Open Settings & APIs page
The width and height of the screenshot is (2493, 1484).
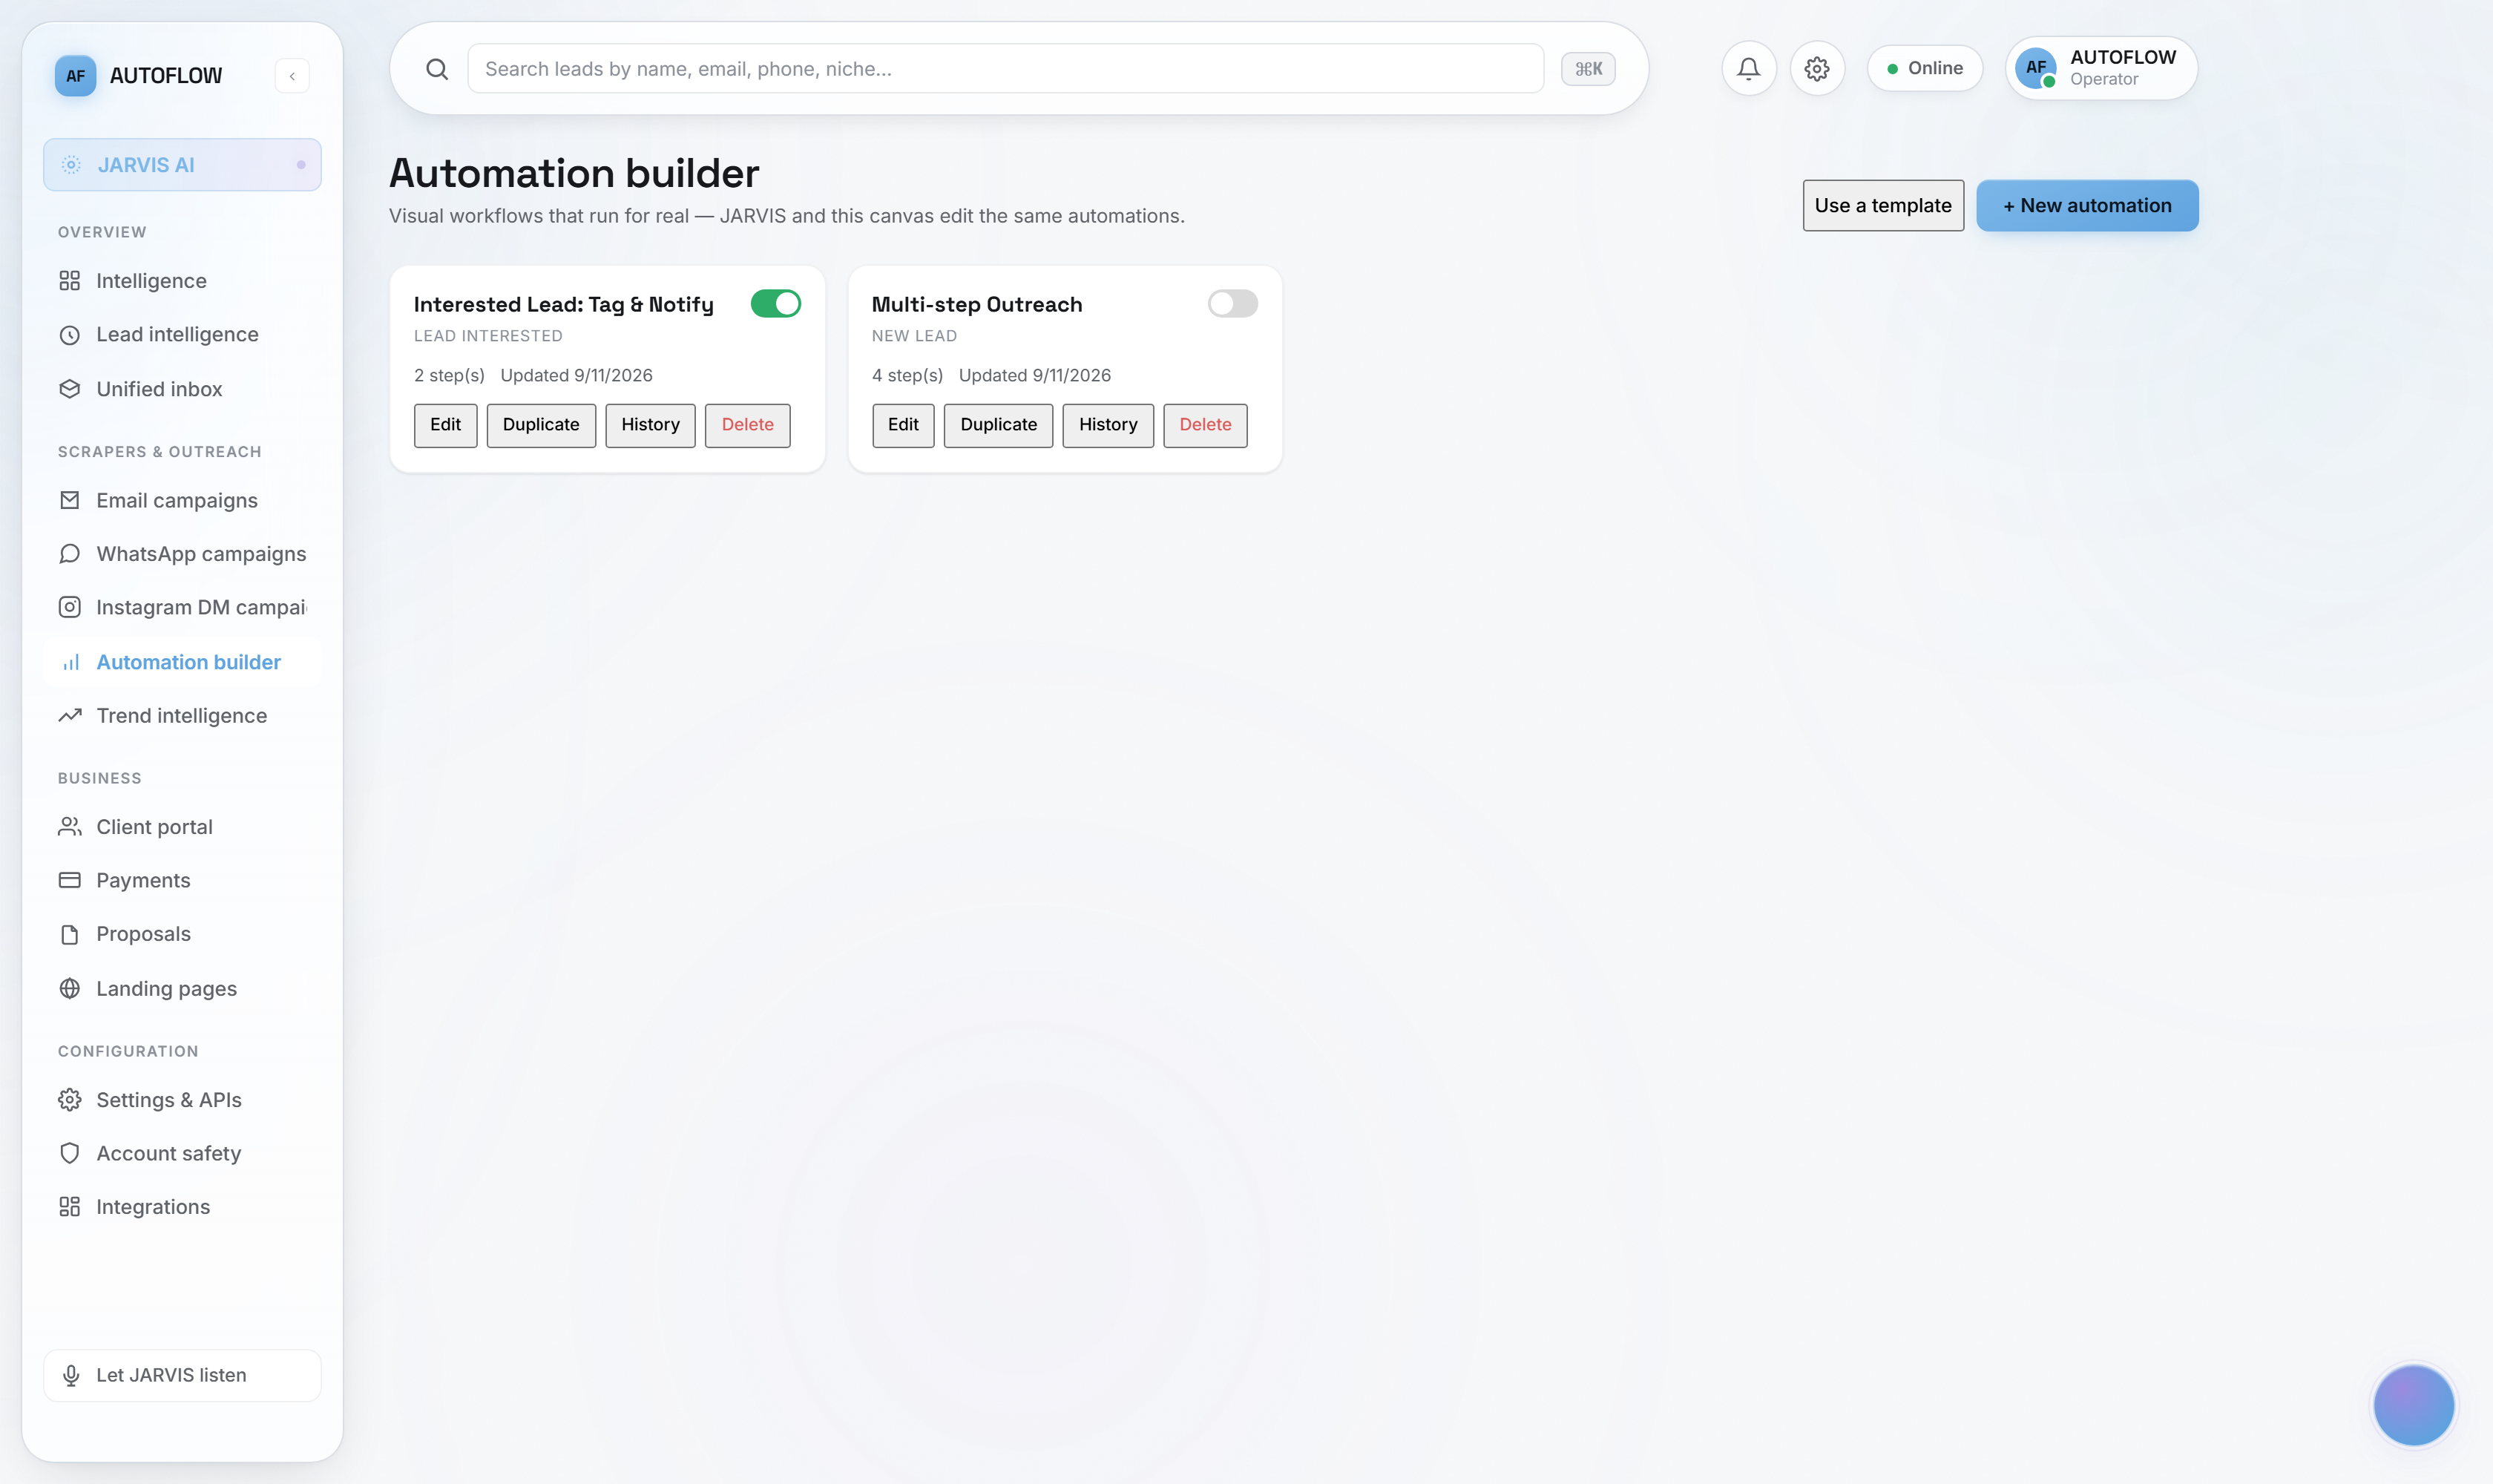(182, 1100)
